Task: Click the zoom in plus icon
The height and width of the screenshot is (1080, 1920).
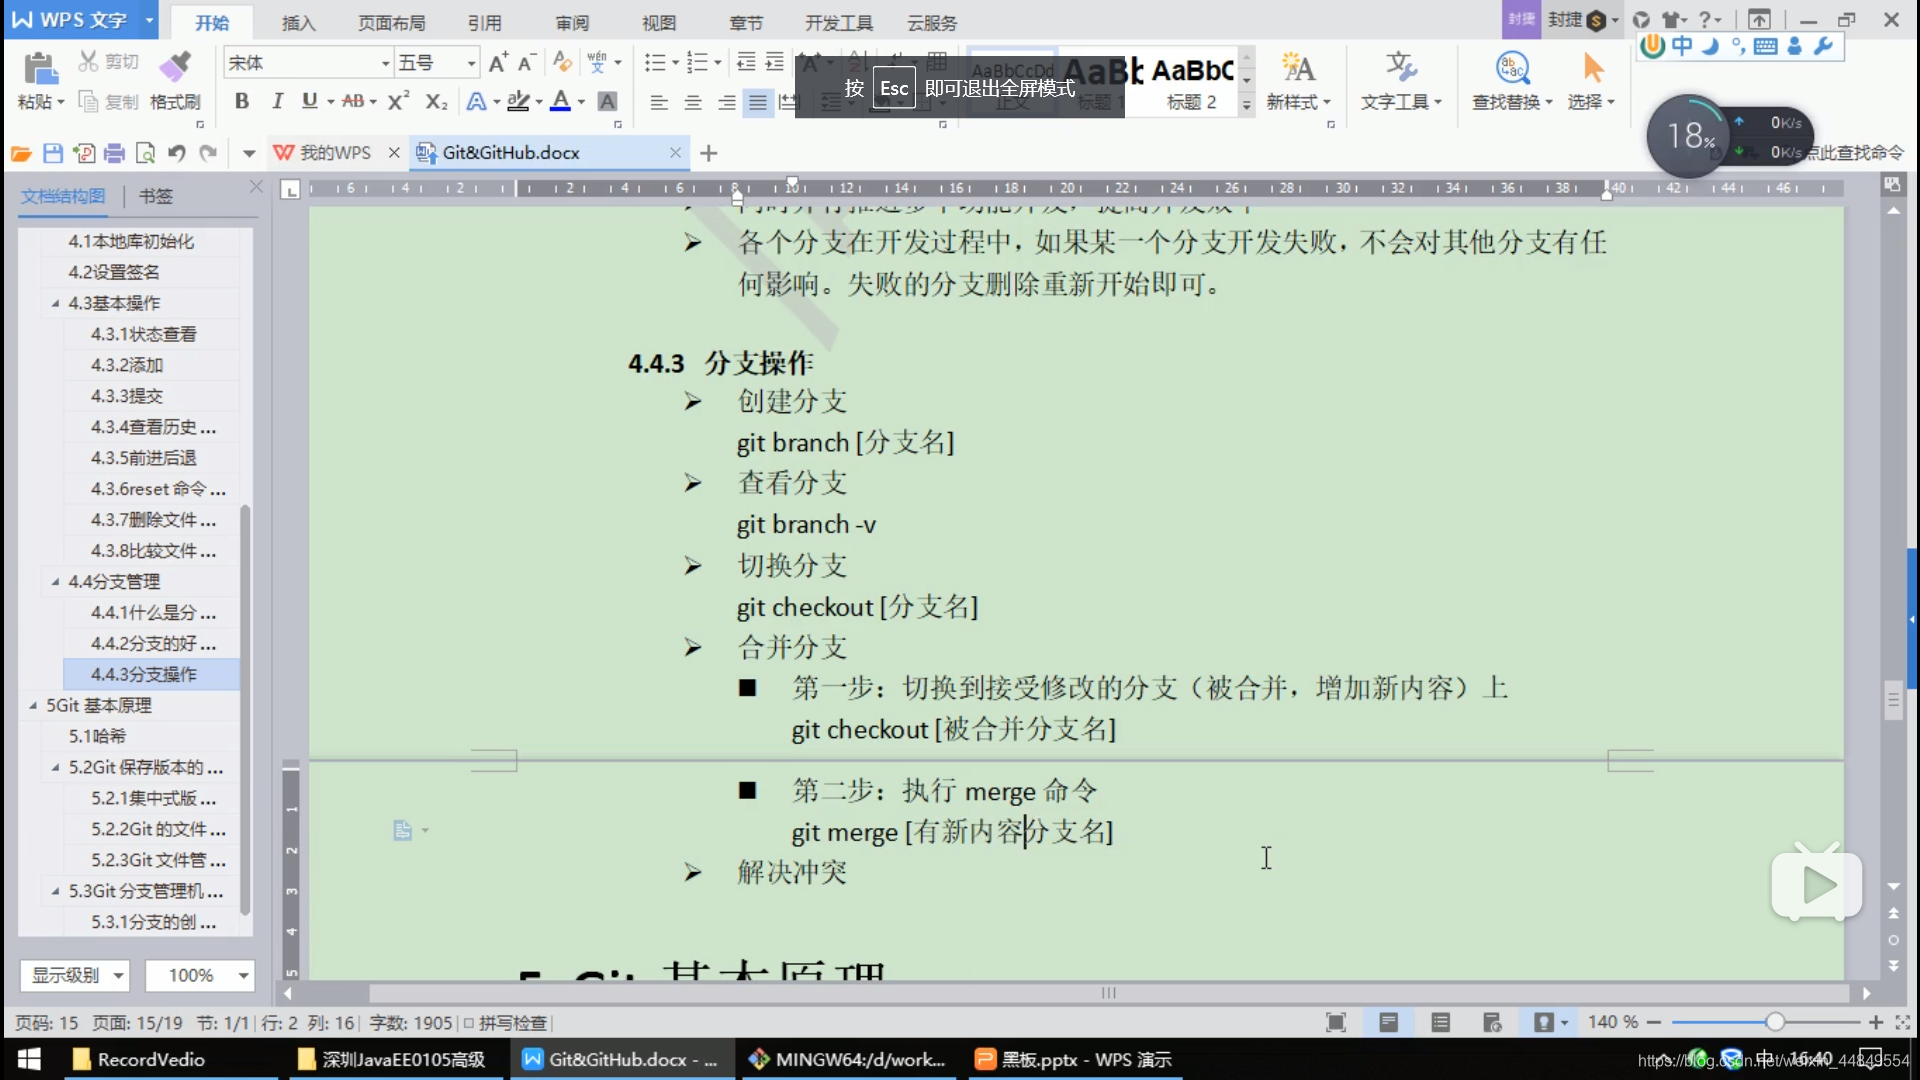Action: (x=1876, y=1022)
